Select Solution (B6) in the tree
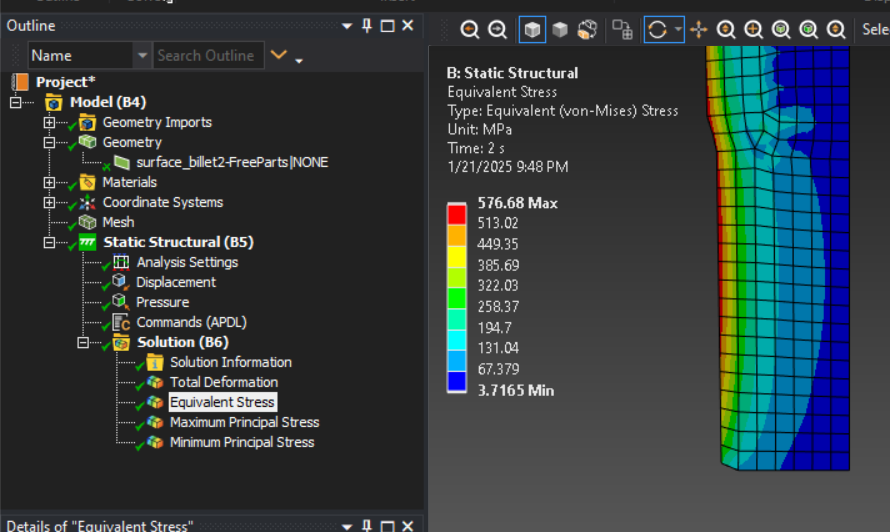Image resolution: width=890 pixels, height=532 pixels. click(183, 342)
